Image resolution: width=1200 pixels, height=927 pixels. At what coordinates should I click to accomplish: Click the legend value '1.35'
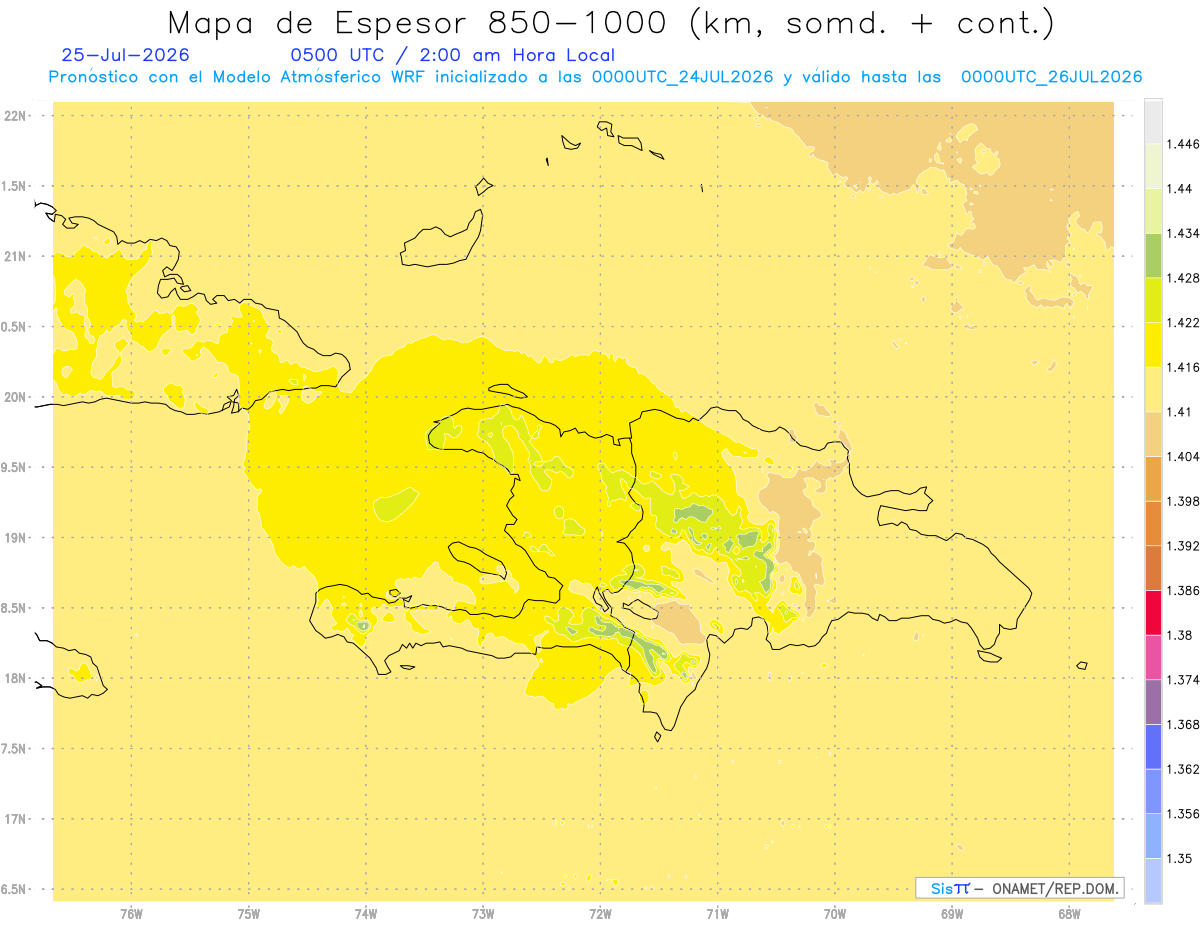tap(1179, 858)
